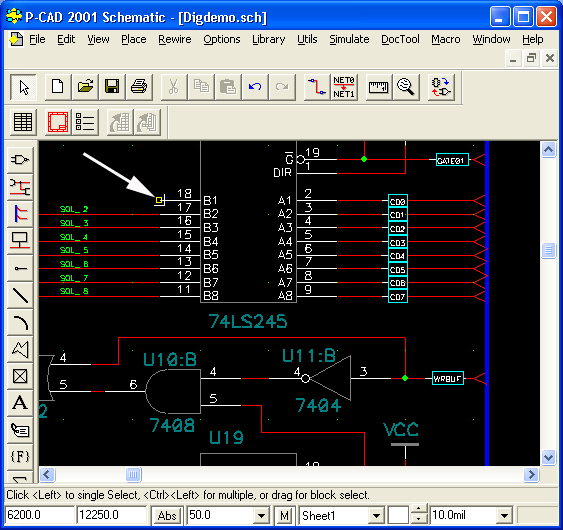Image resolution: width=563 pixels, height=530 pixels.
Task: Toggle the M macro record button
Action: [x=284, y=516]
